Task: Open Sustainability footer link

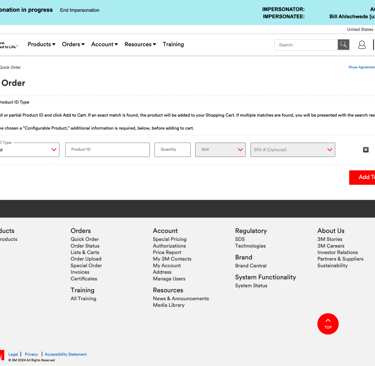Action: click(333, 266)
